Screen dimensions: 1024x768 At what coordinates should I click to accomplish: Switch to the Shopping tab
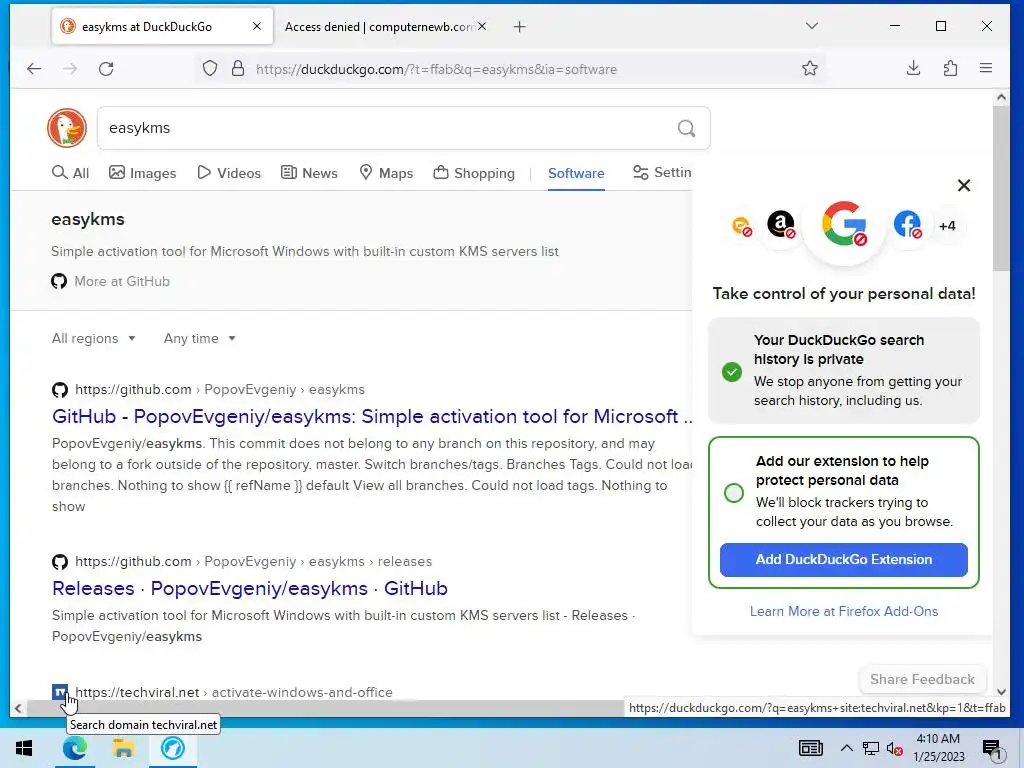point(474,173)
